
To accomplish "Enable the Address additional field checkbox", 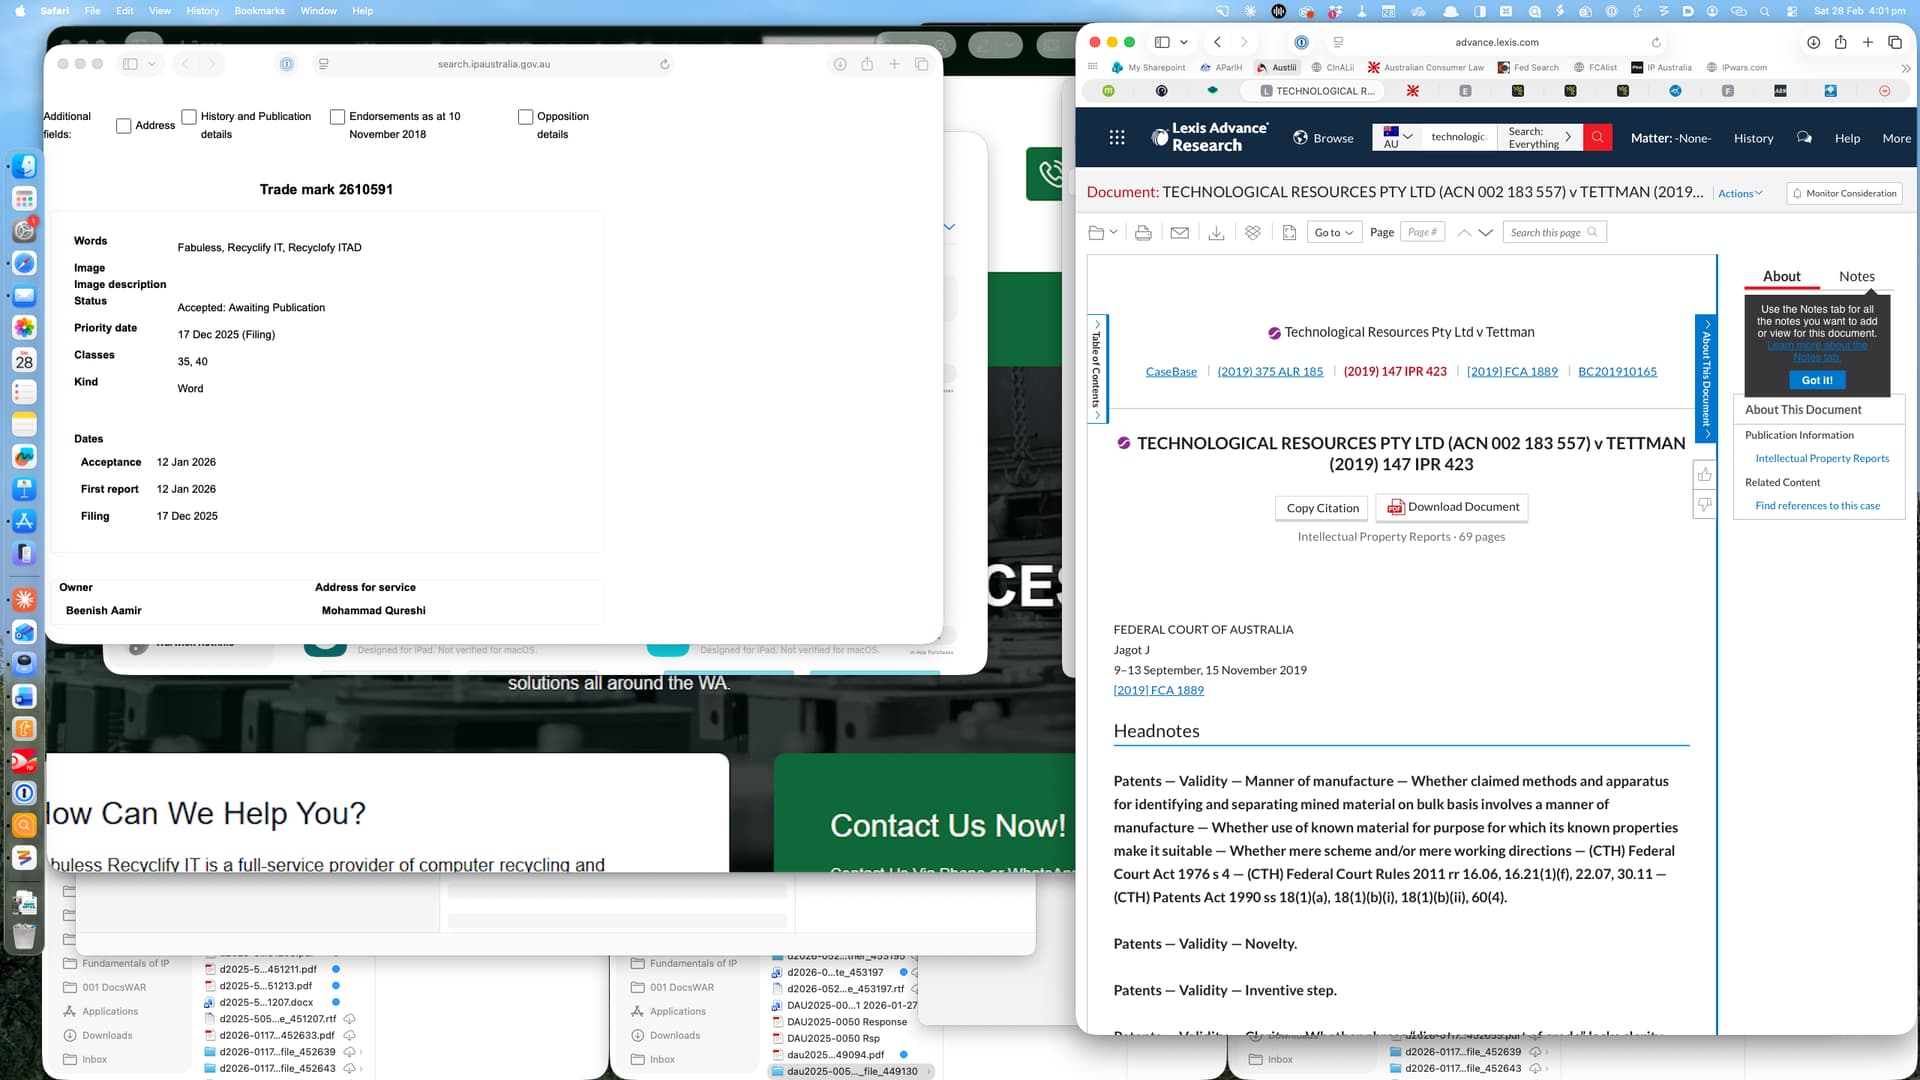I will click(124, 126).
